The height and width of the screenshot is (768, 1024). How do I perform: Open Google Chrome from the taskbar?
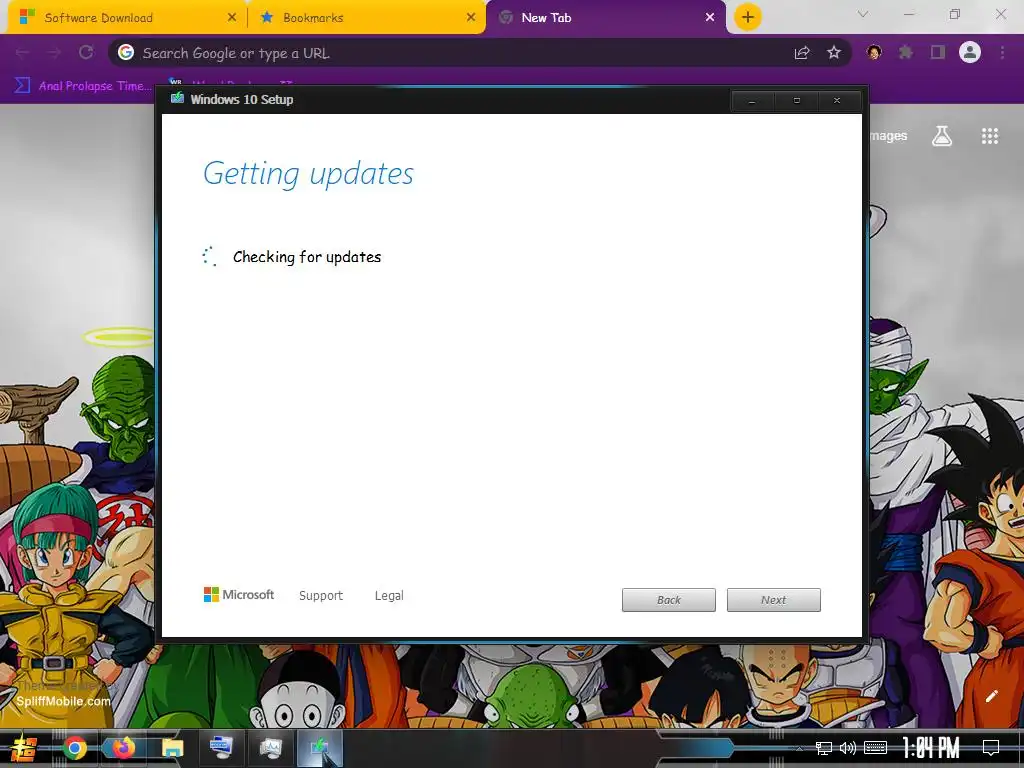pyautogui.click(x=74, y=748)
